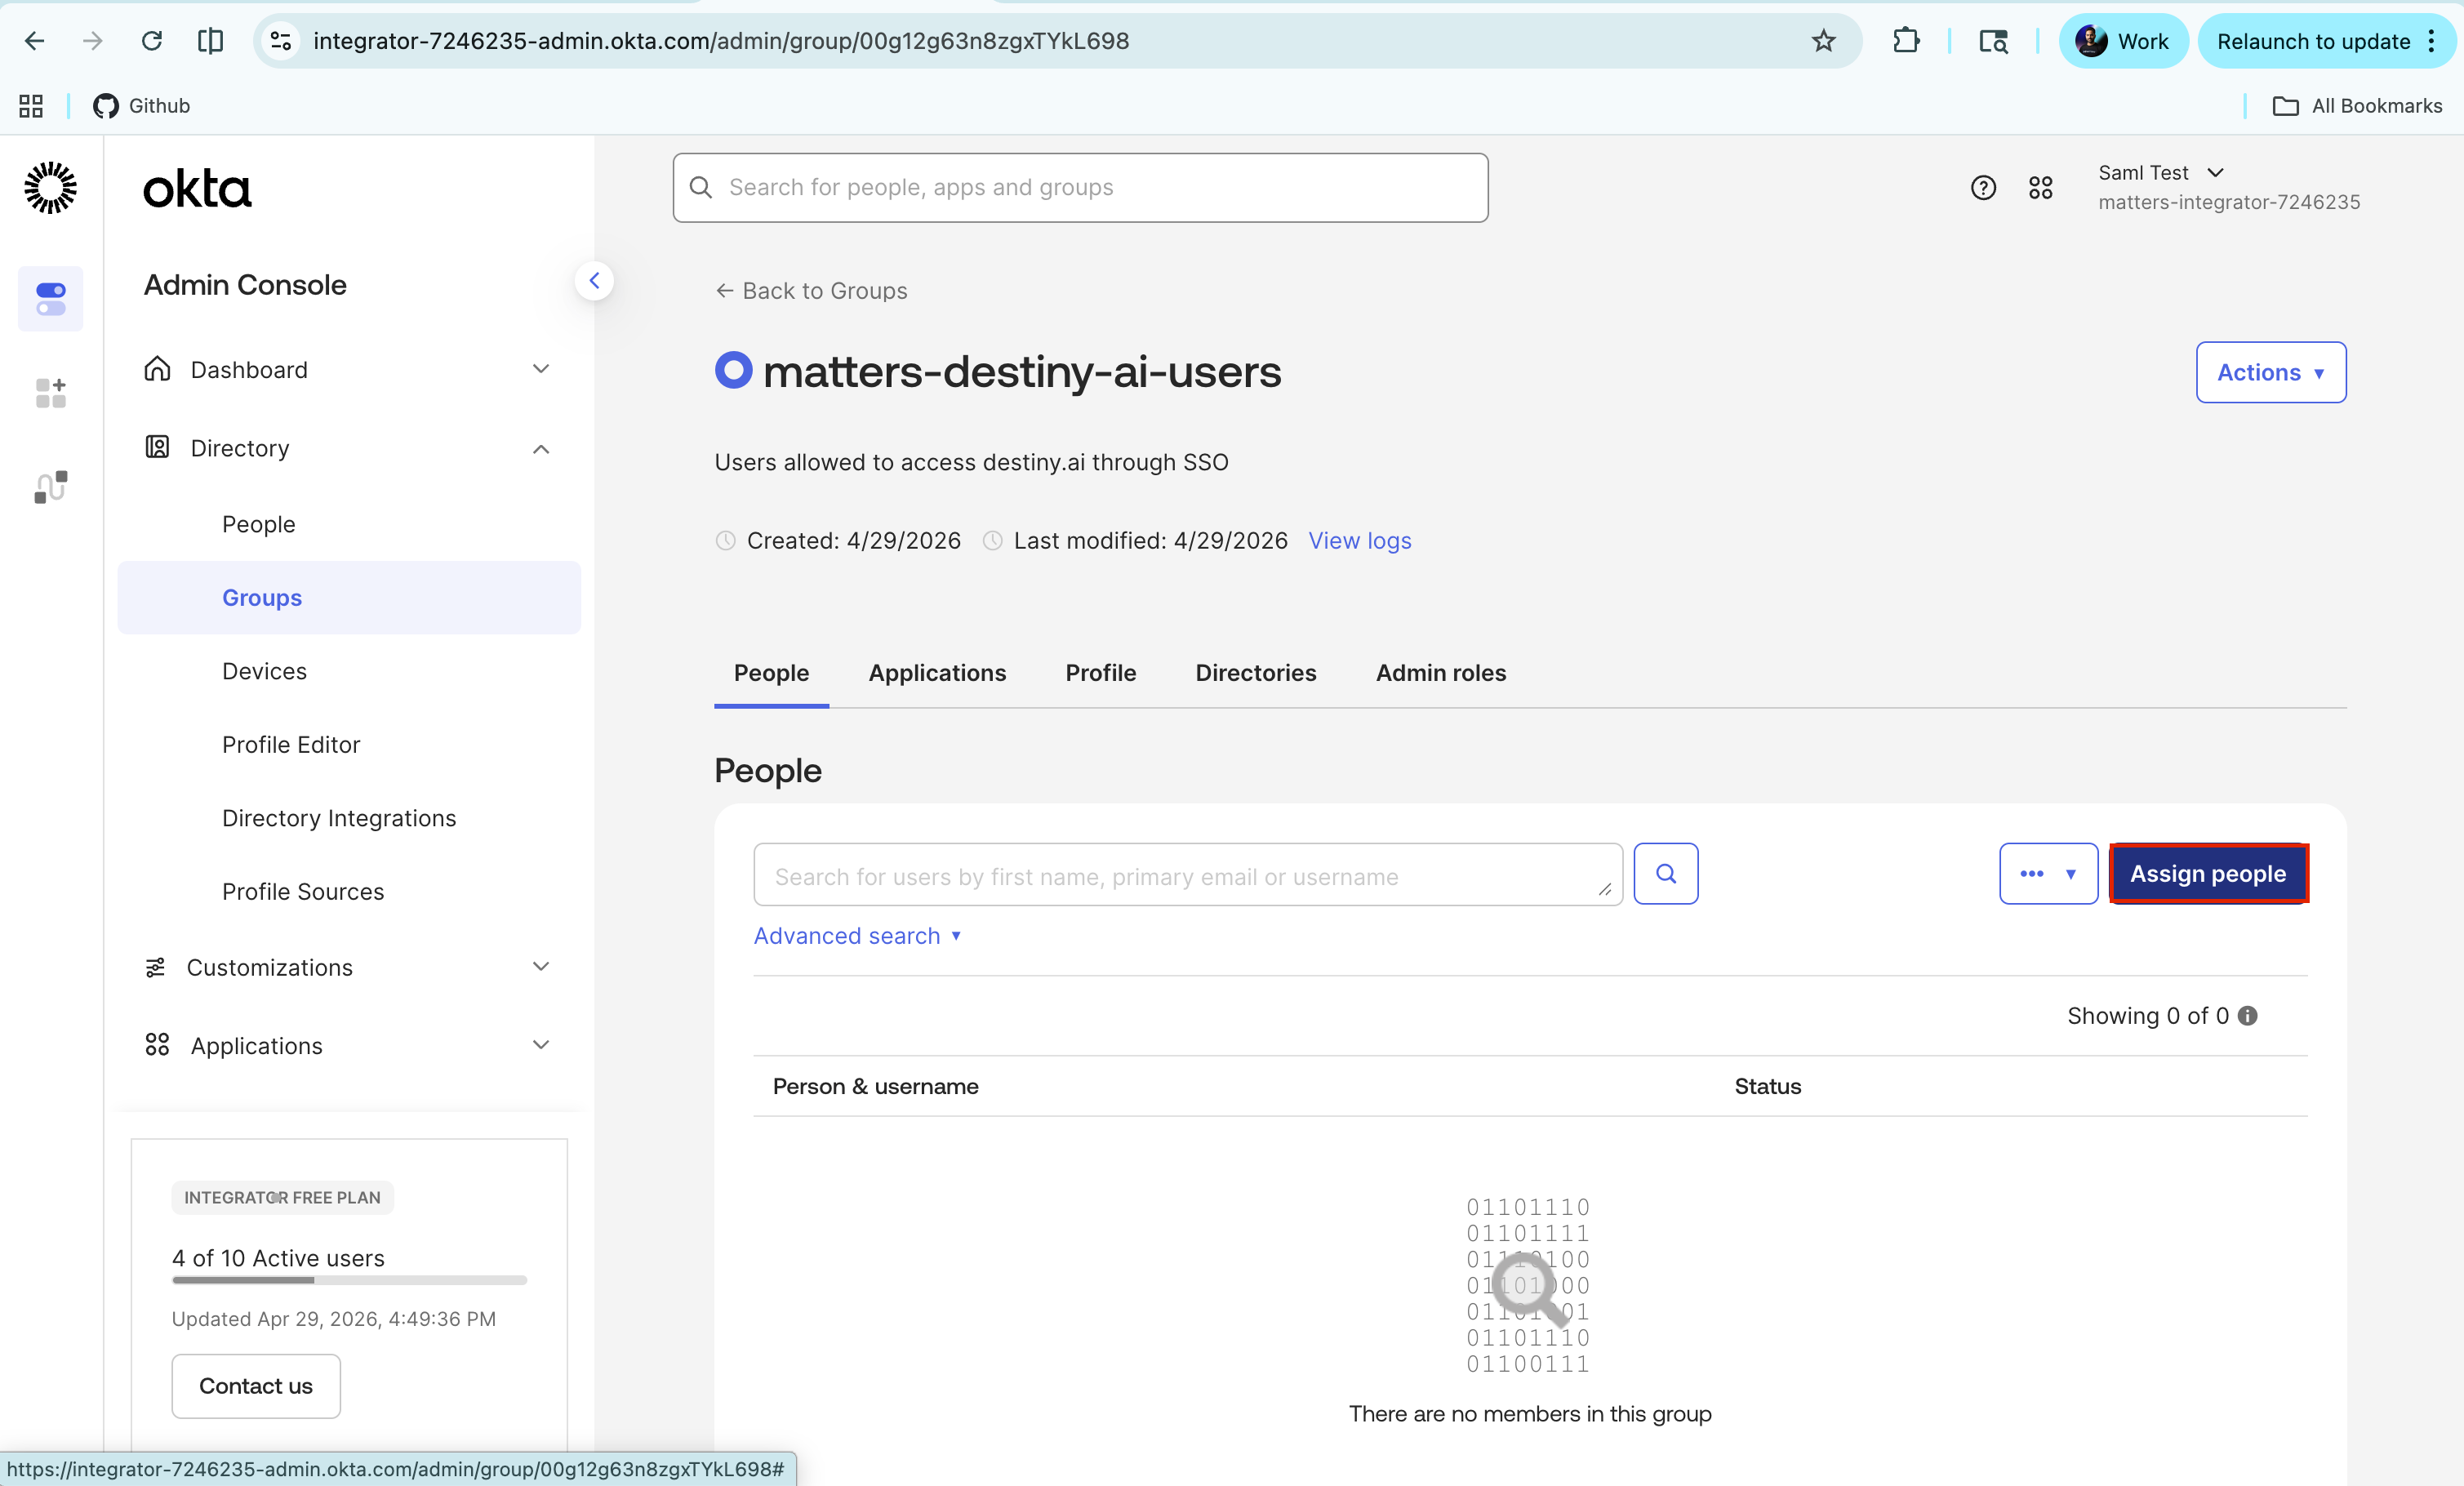The image size is (2464, 1486).
Task: Open the Chrome apps grid in bookmarks bar
Action: pyautogui.click(x=31, y=106)
